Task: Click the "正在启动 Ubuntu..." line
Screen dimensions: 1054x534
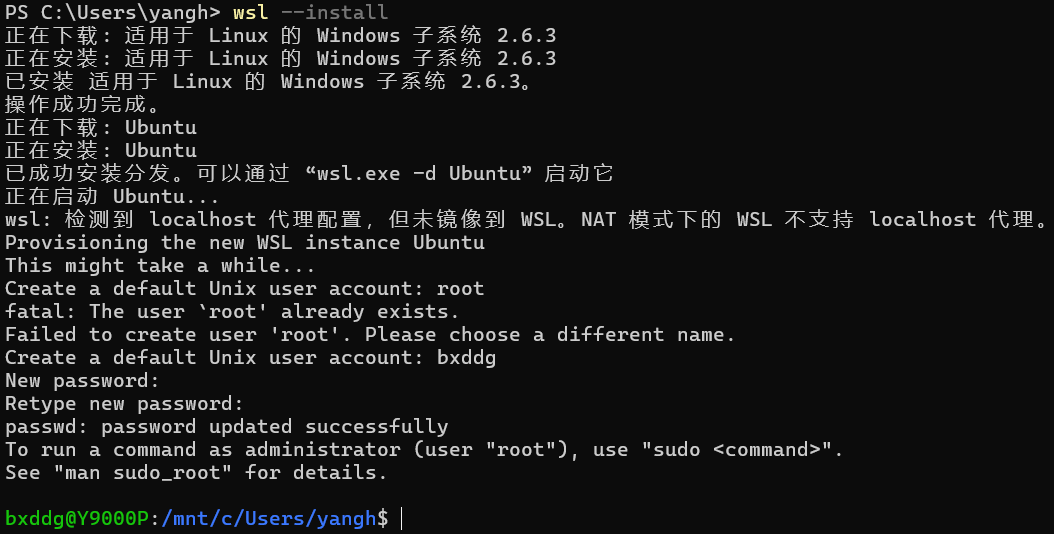Action: click(112, 196)
